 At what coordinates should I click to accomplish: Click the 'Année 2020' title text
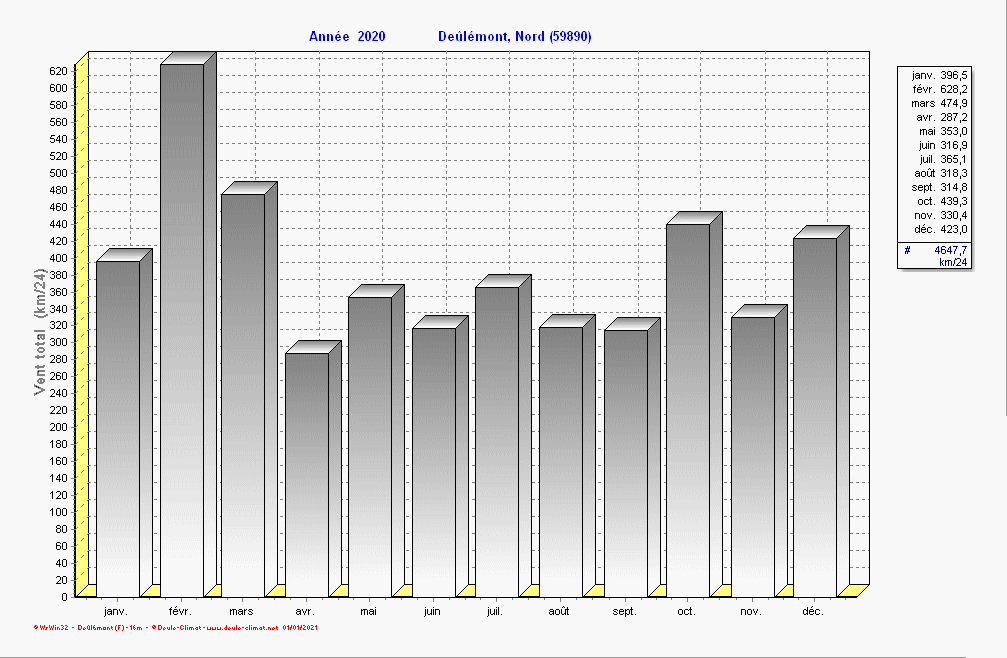(347, 37)
